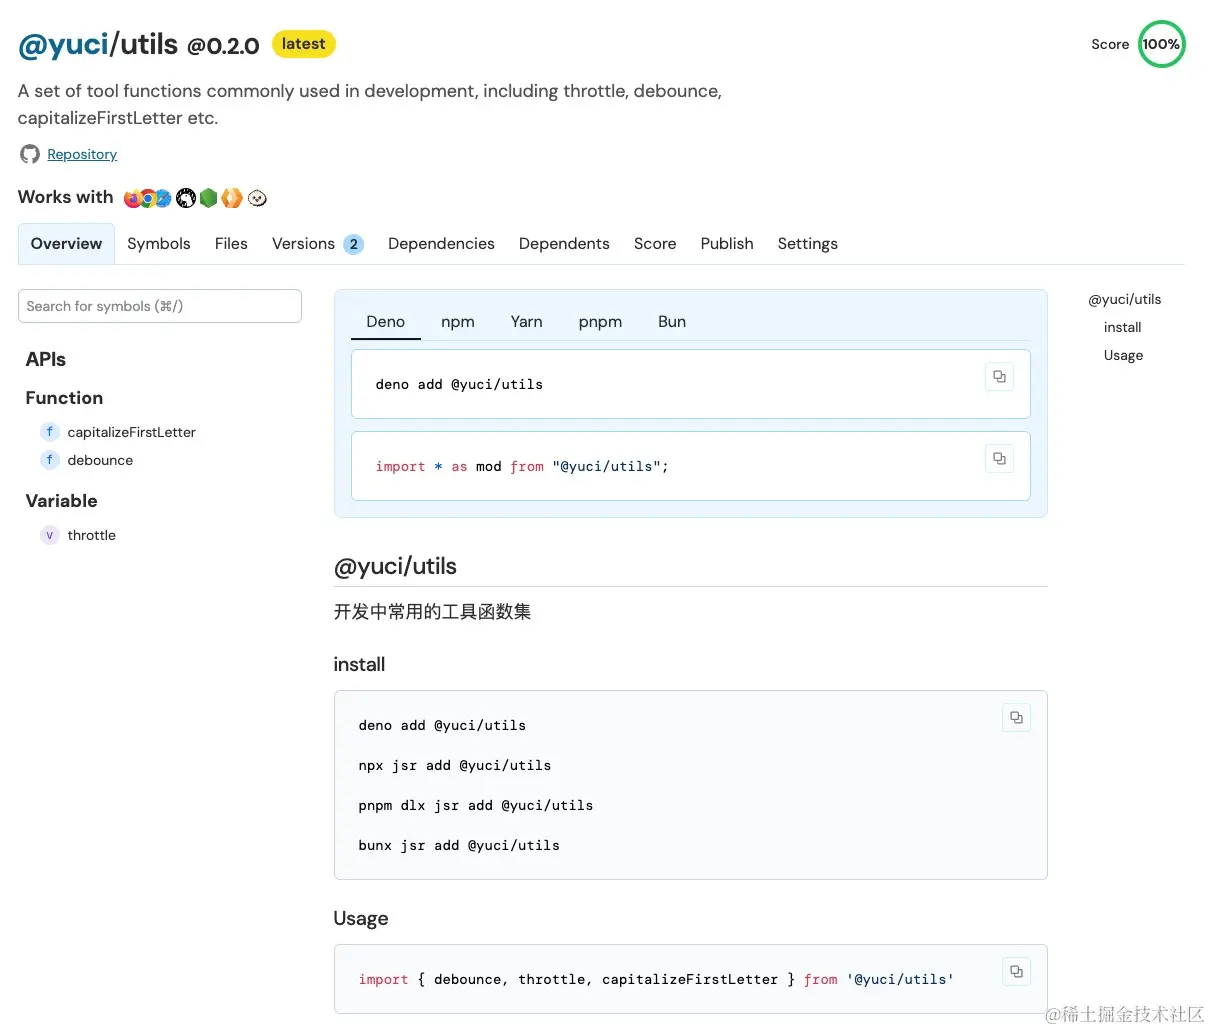
Task: Select the Deno install tab
Action: pyautogui.click(x=386, y=322)
